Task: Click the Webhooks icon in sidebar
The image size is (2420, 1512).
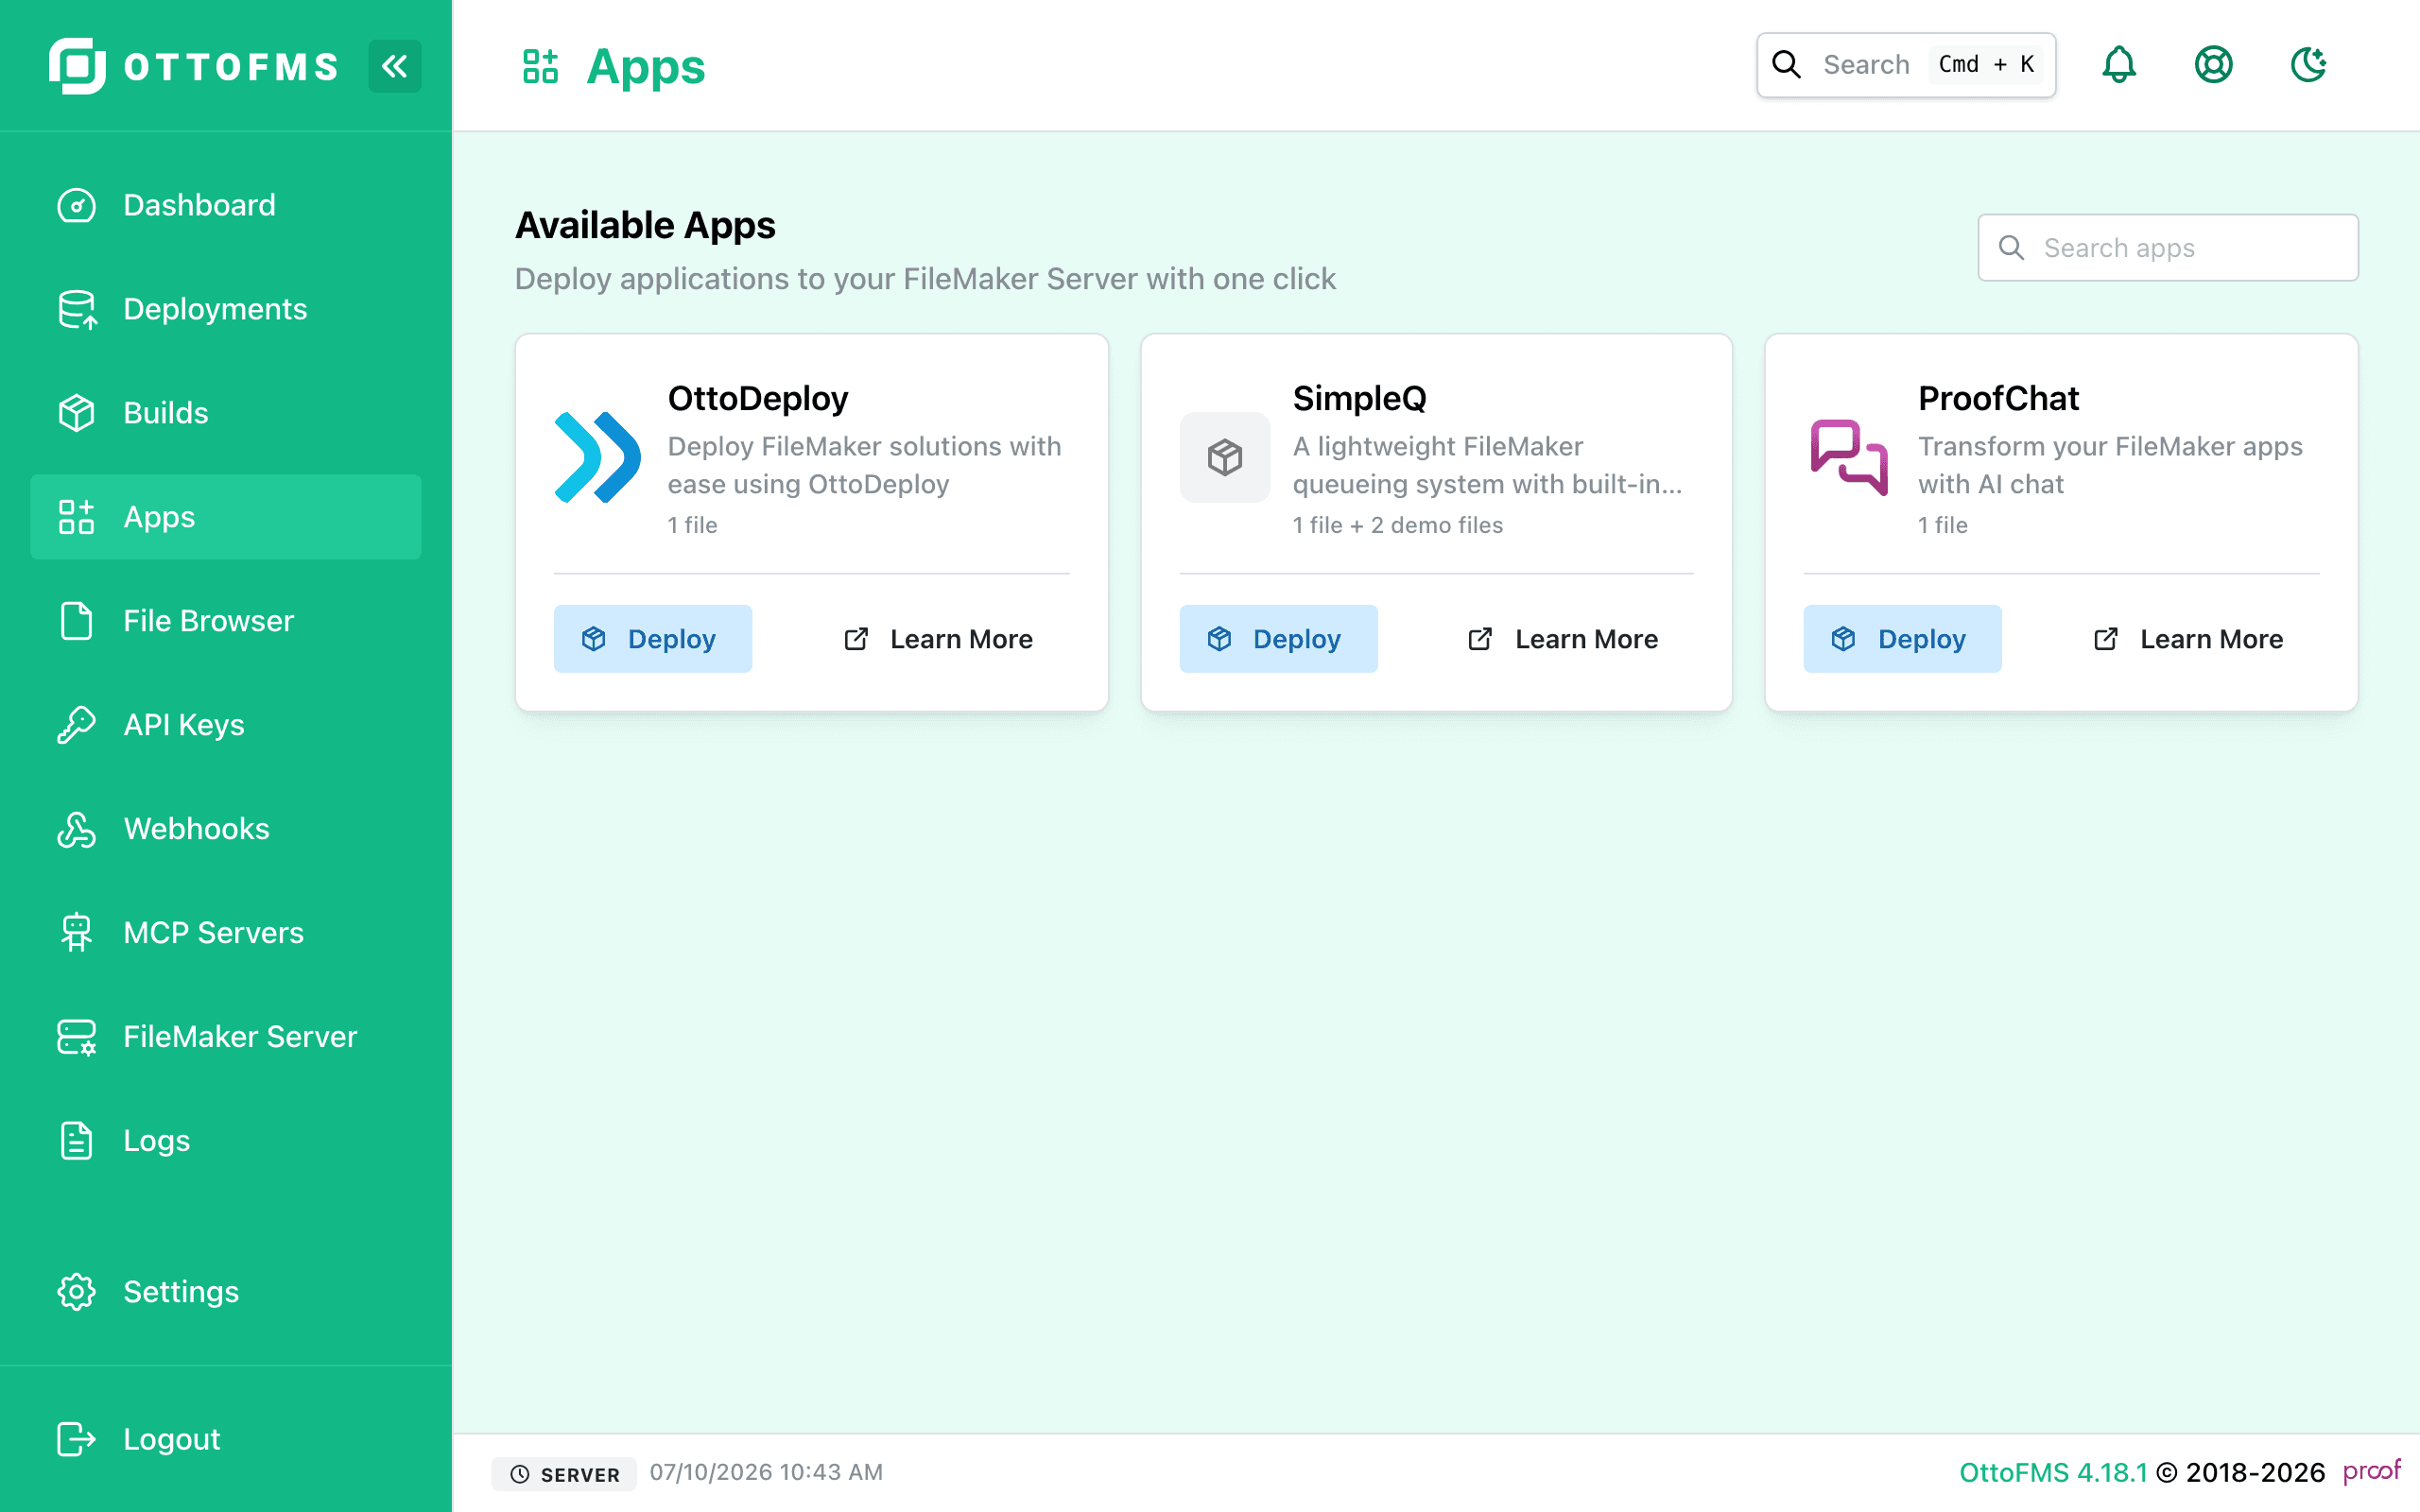Action: pyautogui.click(x=77, y=829)
